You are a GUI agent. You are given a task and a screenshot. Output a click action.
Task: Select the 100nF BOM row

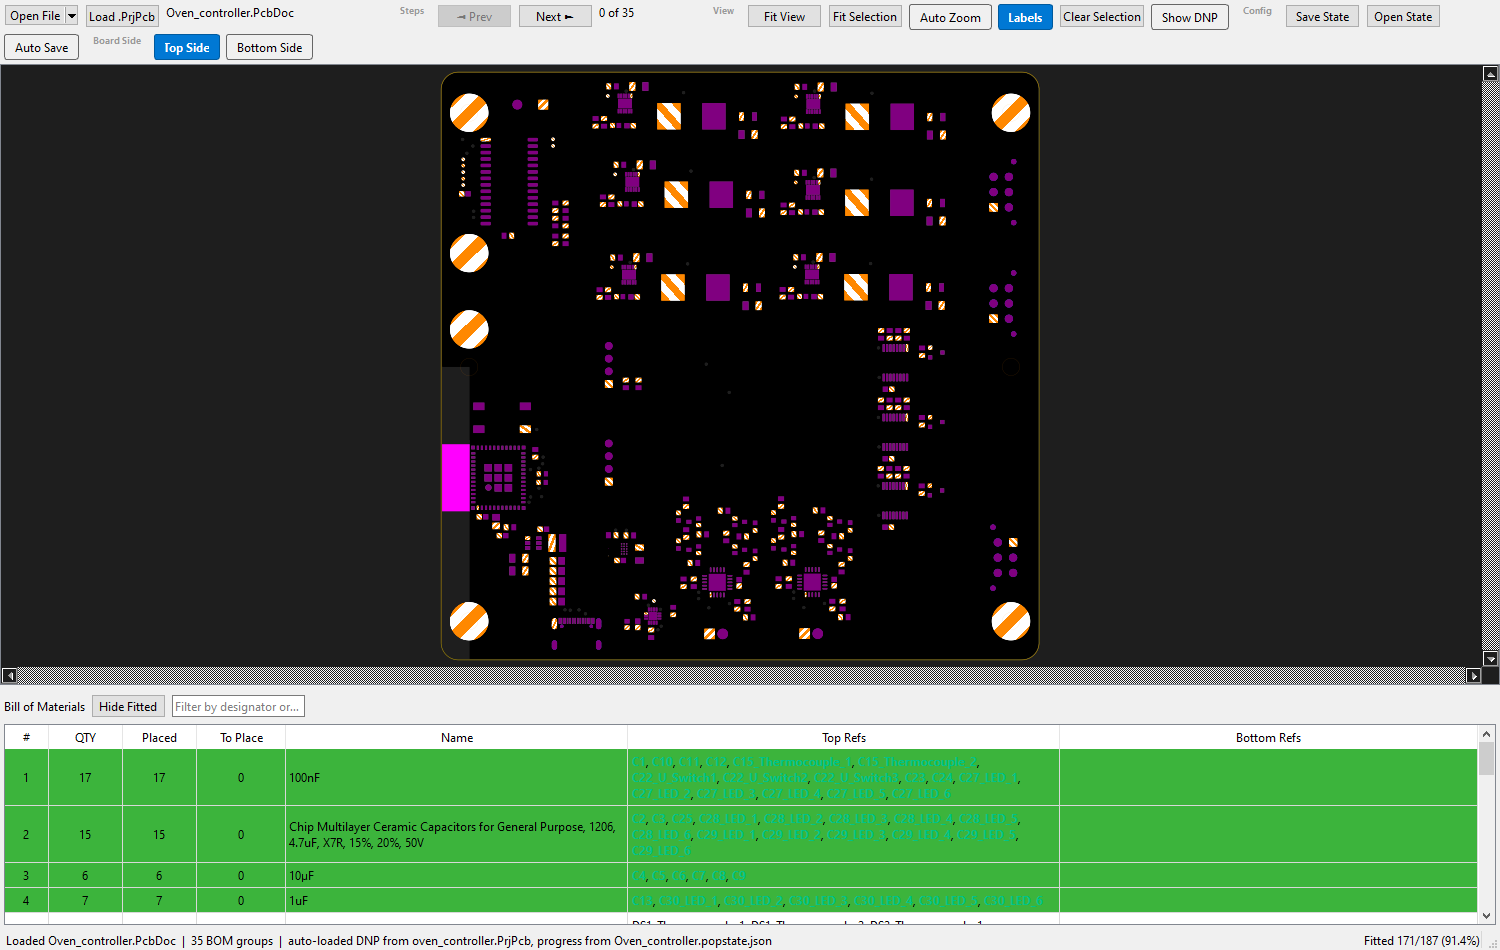[x=741, y=777]
